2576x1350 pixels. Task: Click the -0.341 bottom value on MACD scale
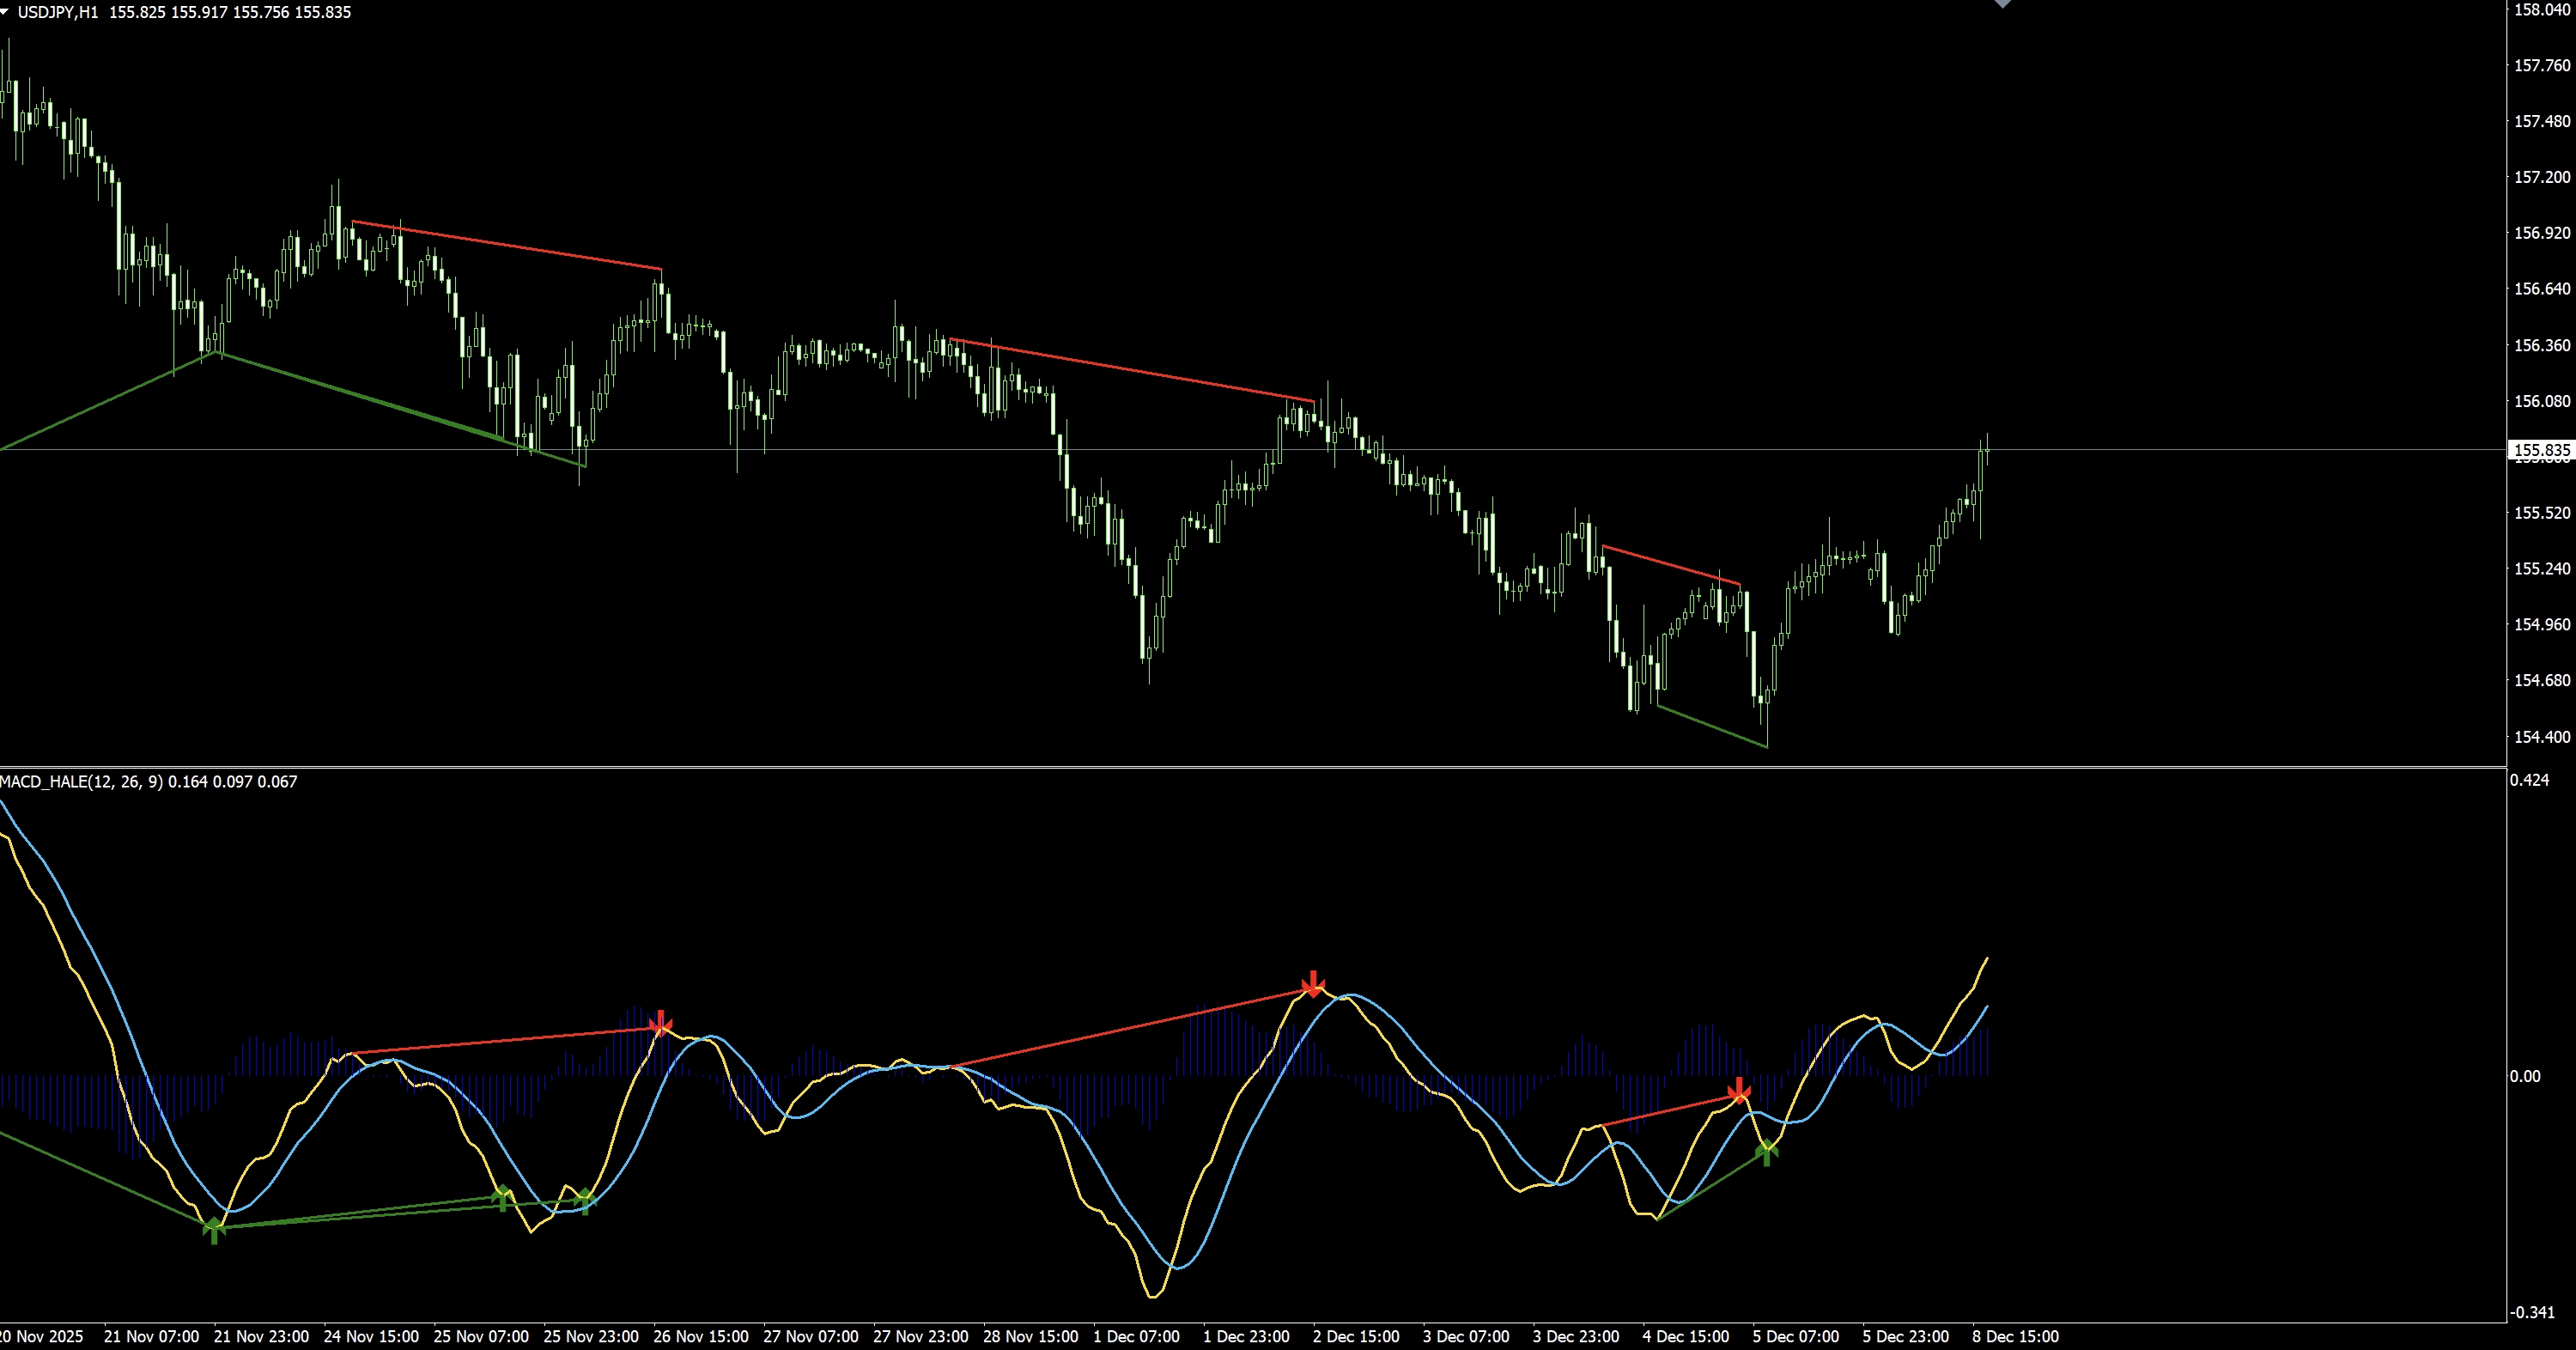(x=2531, y=1312)
